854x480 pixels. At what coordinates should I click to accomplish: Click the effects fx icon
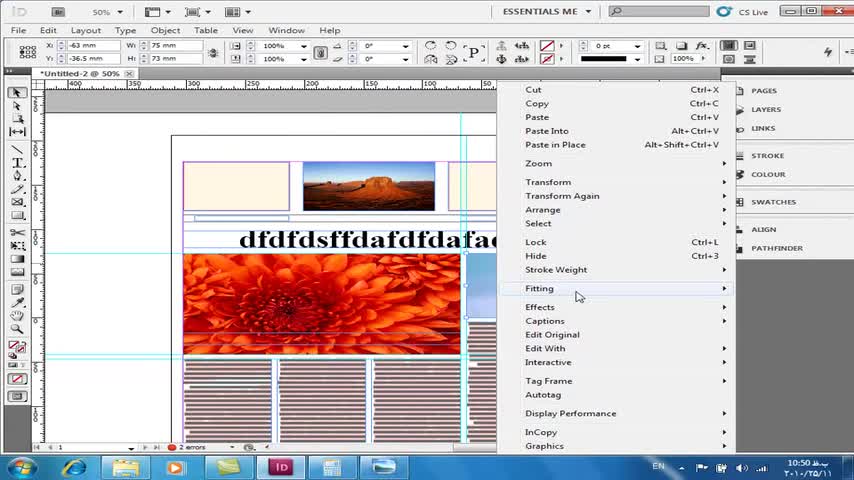(x=702, y=45)
